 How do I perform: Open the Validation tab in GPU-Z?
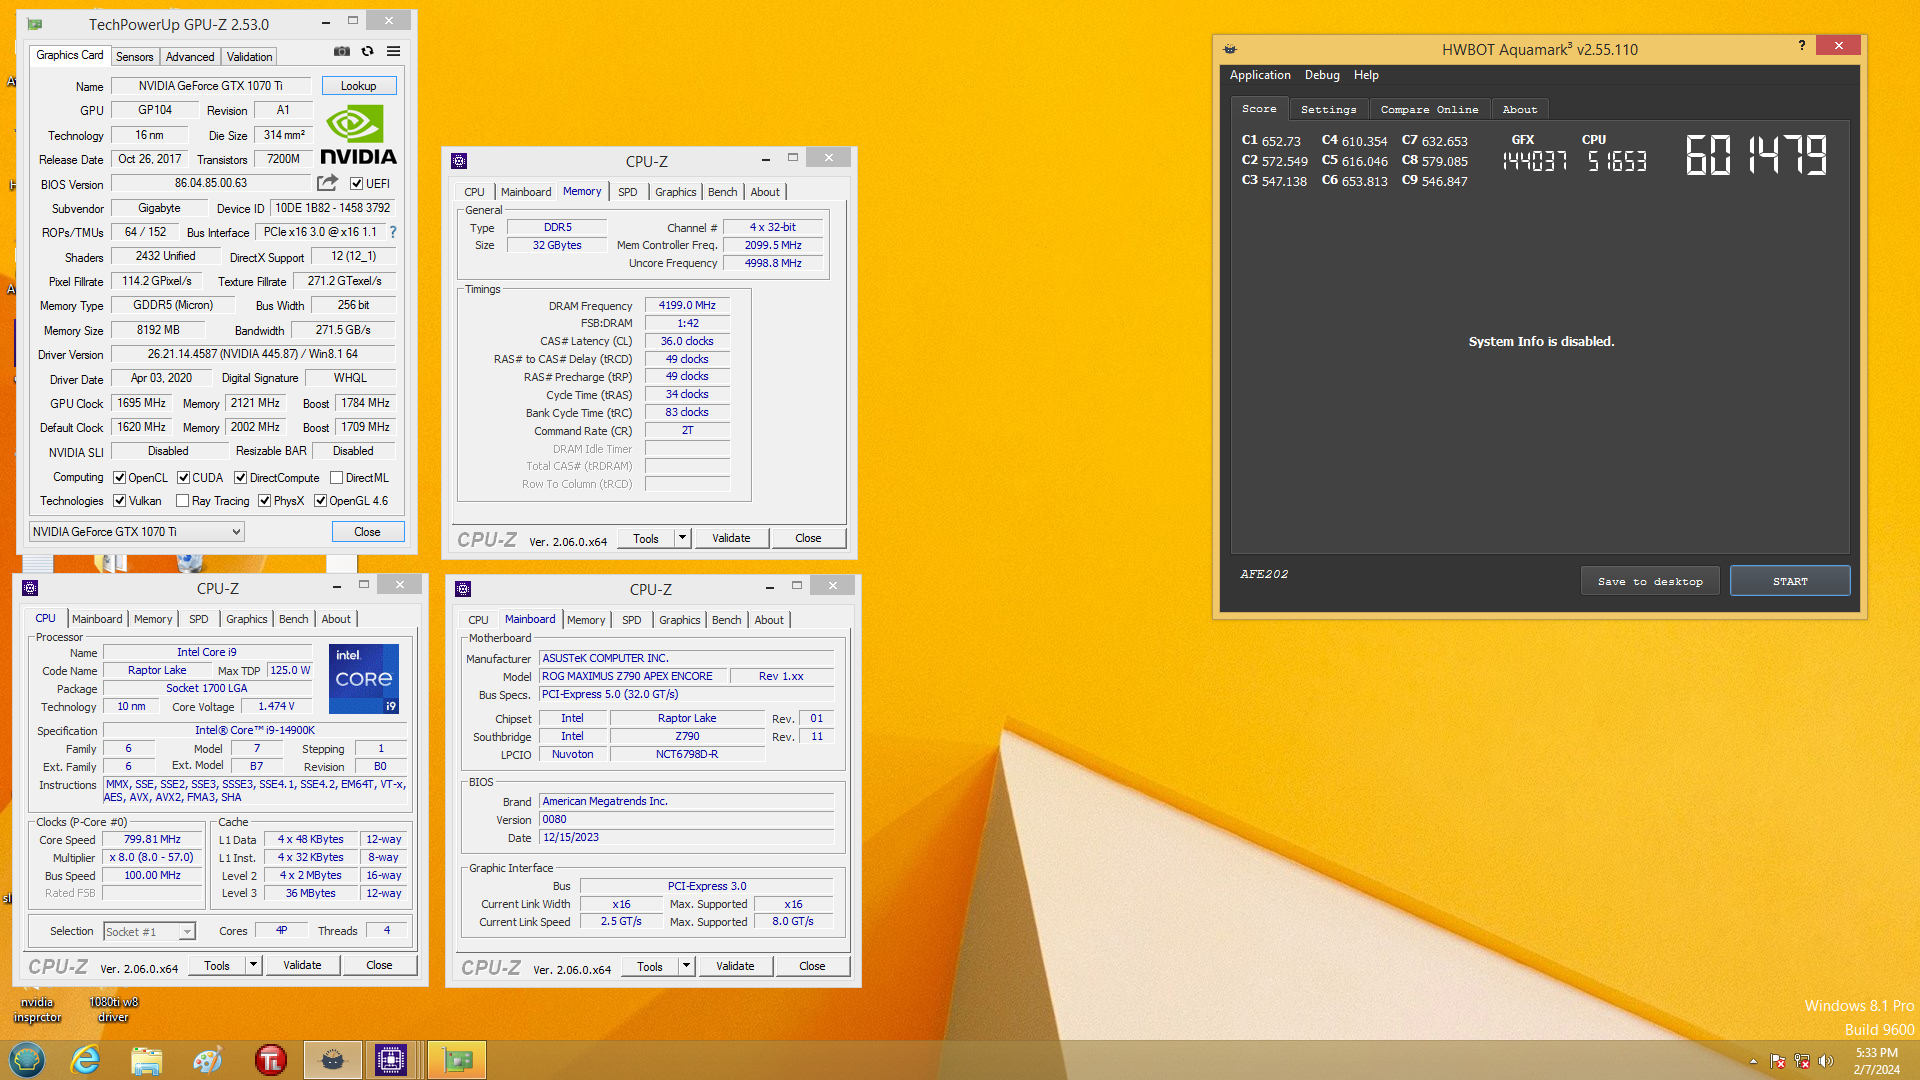coord(249,57)
